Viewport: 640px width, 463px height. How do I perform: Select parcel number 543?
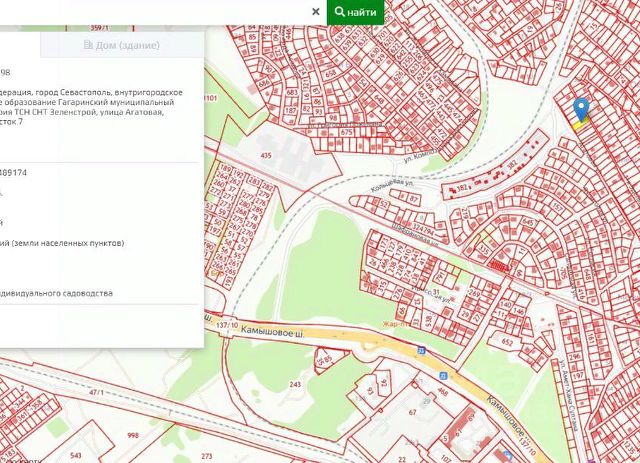click(x=76, y=455)
